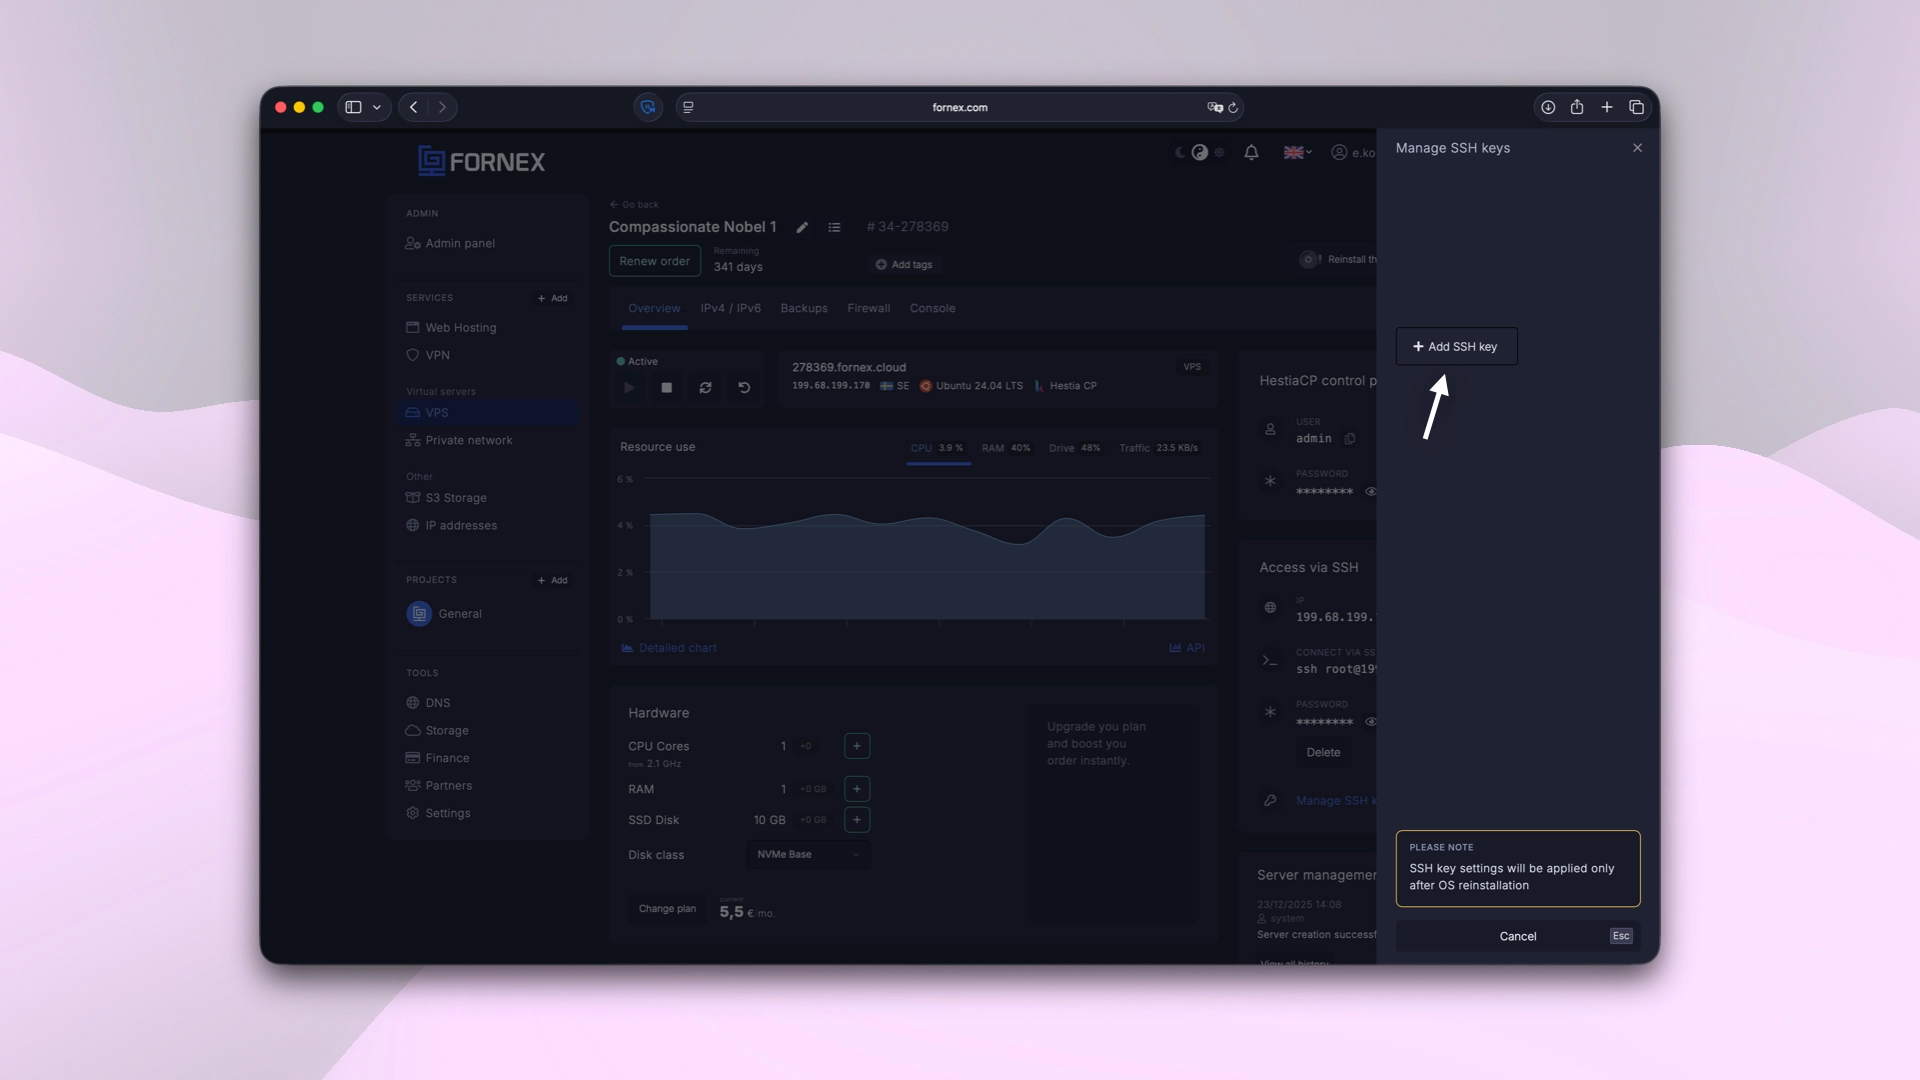Start the VPS with the play icon

(629, 387)
